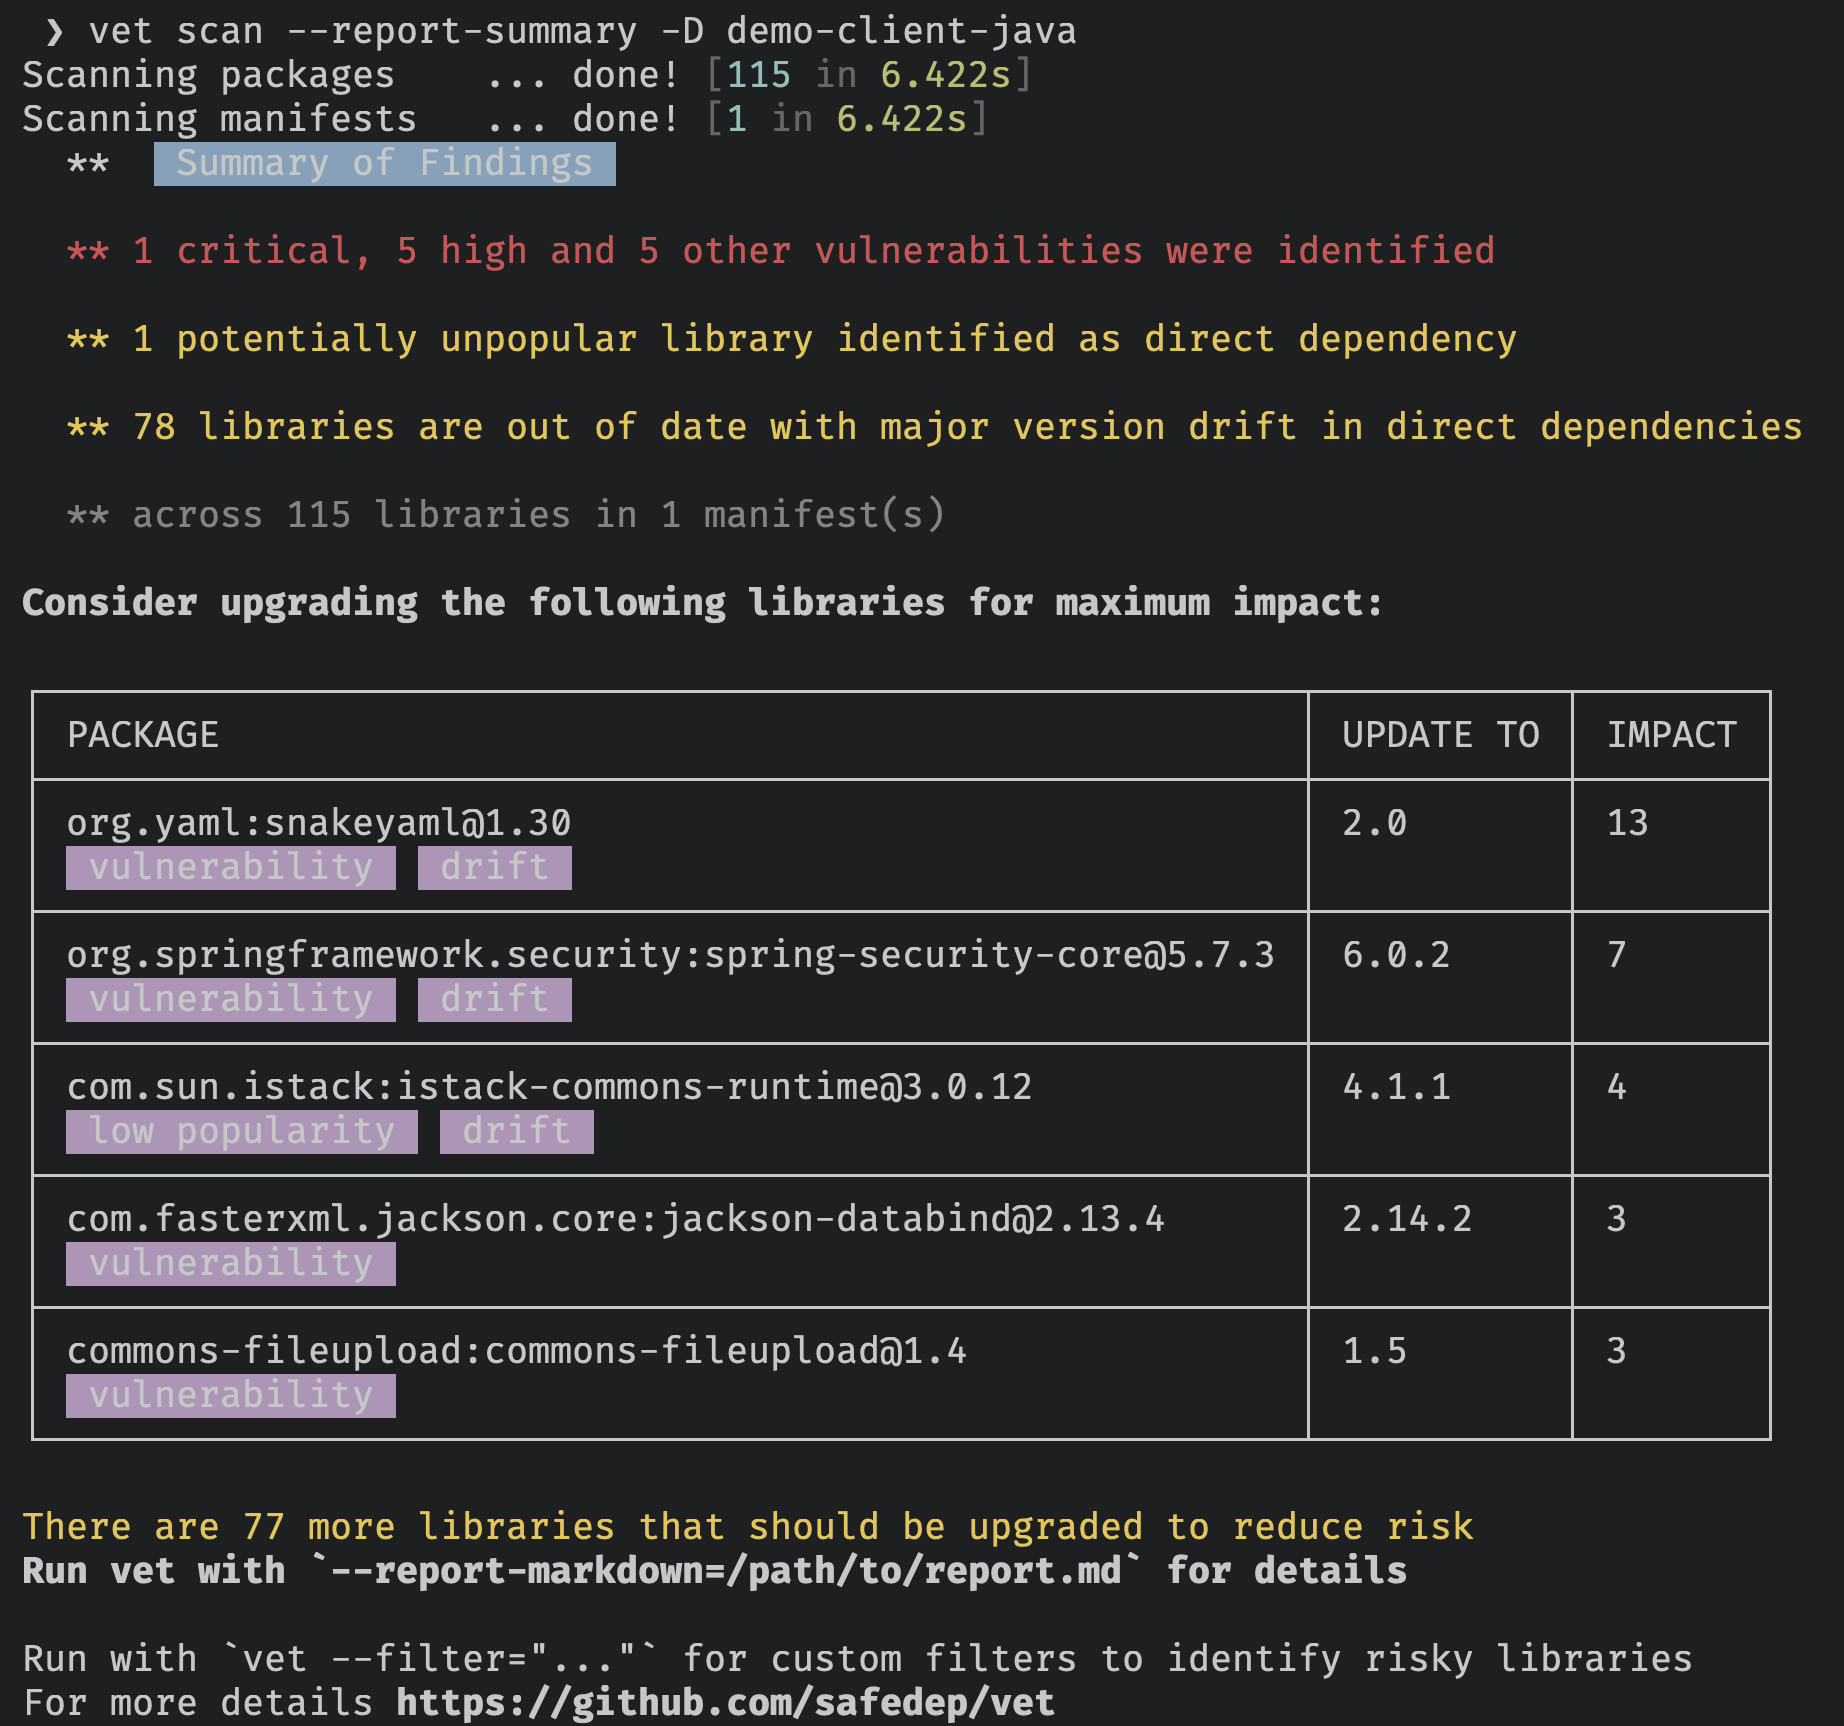Click the red critical vulnerabilities summary line
The image size is (1844, 1726).
[x=780, y=251]
